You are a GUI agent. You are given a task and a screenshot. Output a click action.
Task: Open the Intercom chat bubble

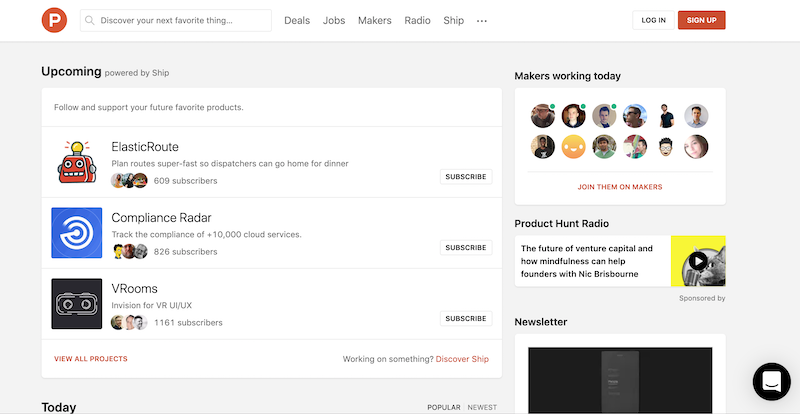tap(771, 382)
